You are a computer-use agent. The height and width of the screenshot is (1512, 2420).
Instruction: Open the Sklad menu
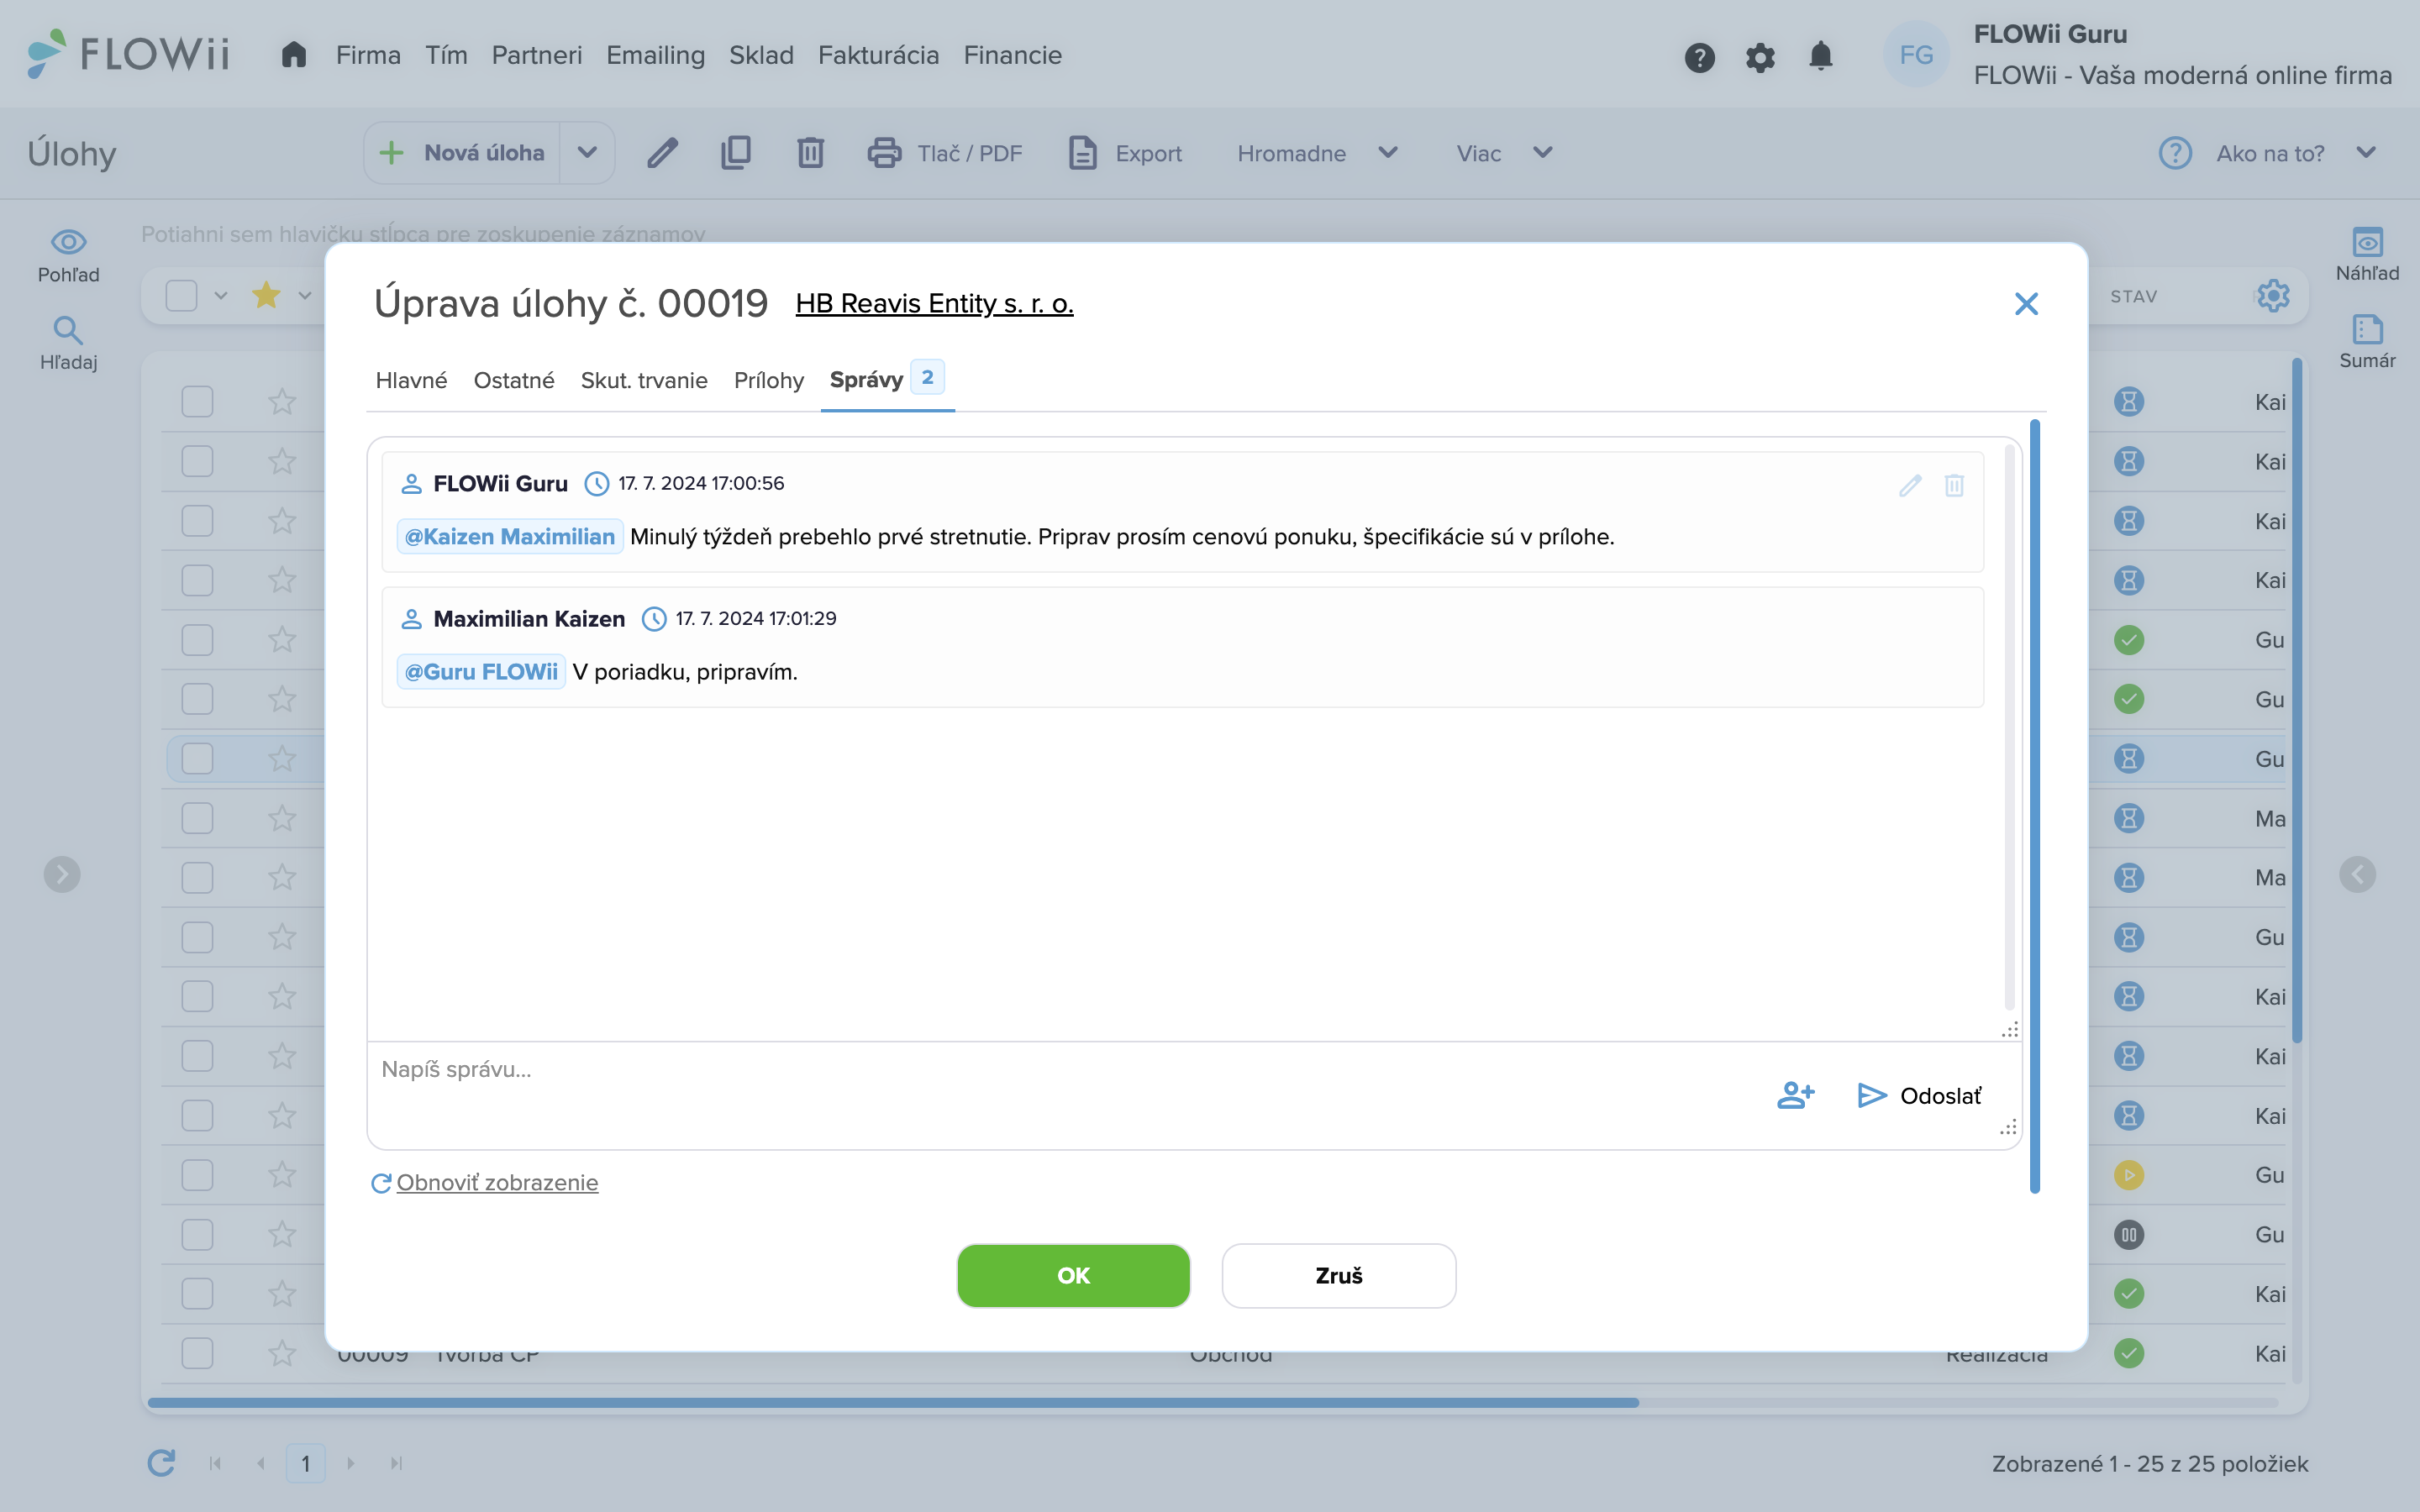761,55
